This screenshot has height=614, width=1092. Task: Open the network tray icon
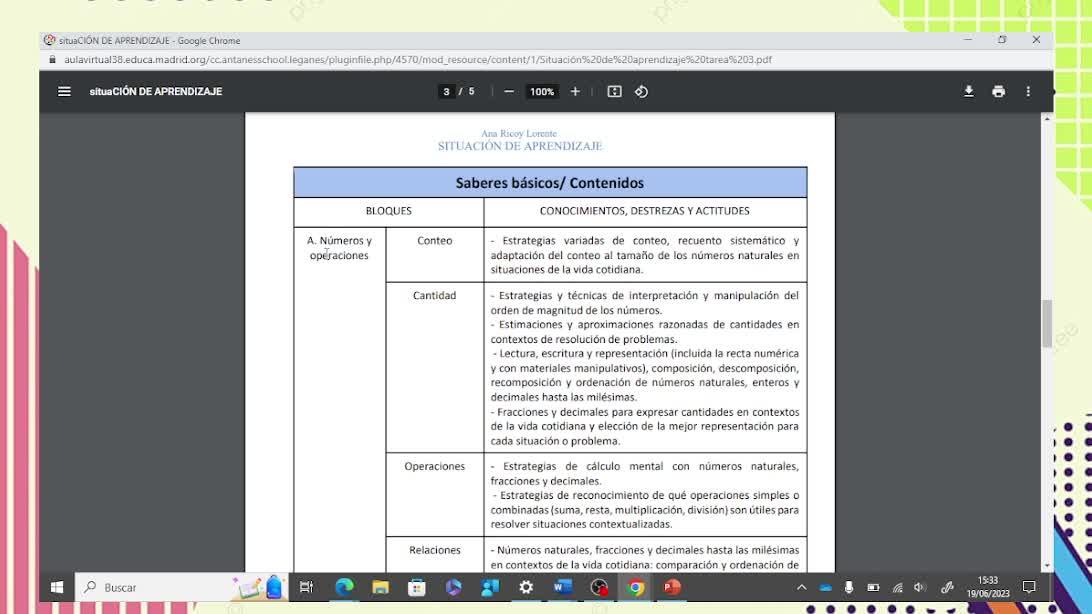coord(898,588)
